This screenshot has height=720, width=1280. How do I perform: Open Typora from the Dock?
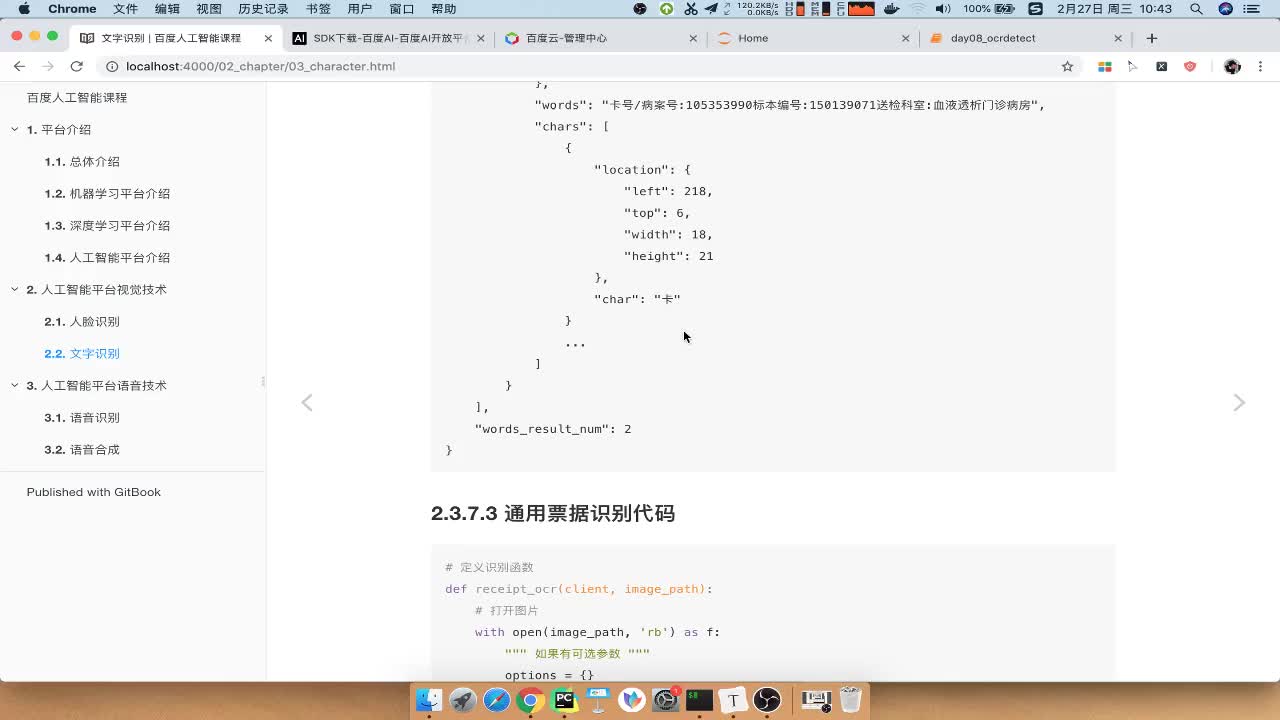[733, 700]
